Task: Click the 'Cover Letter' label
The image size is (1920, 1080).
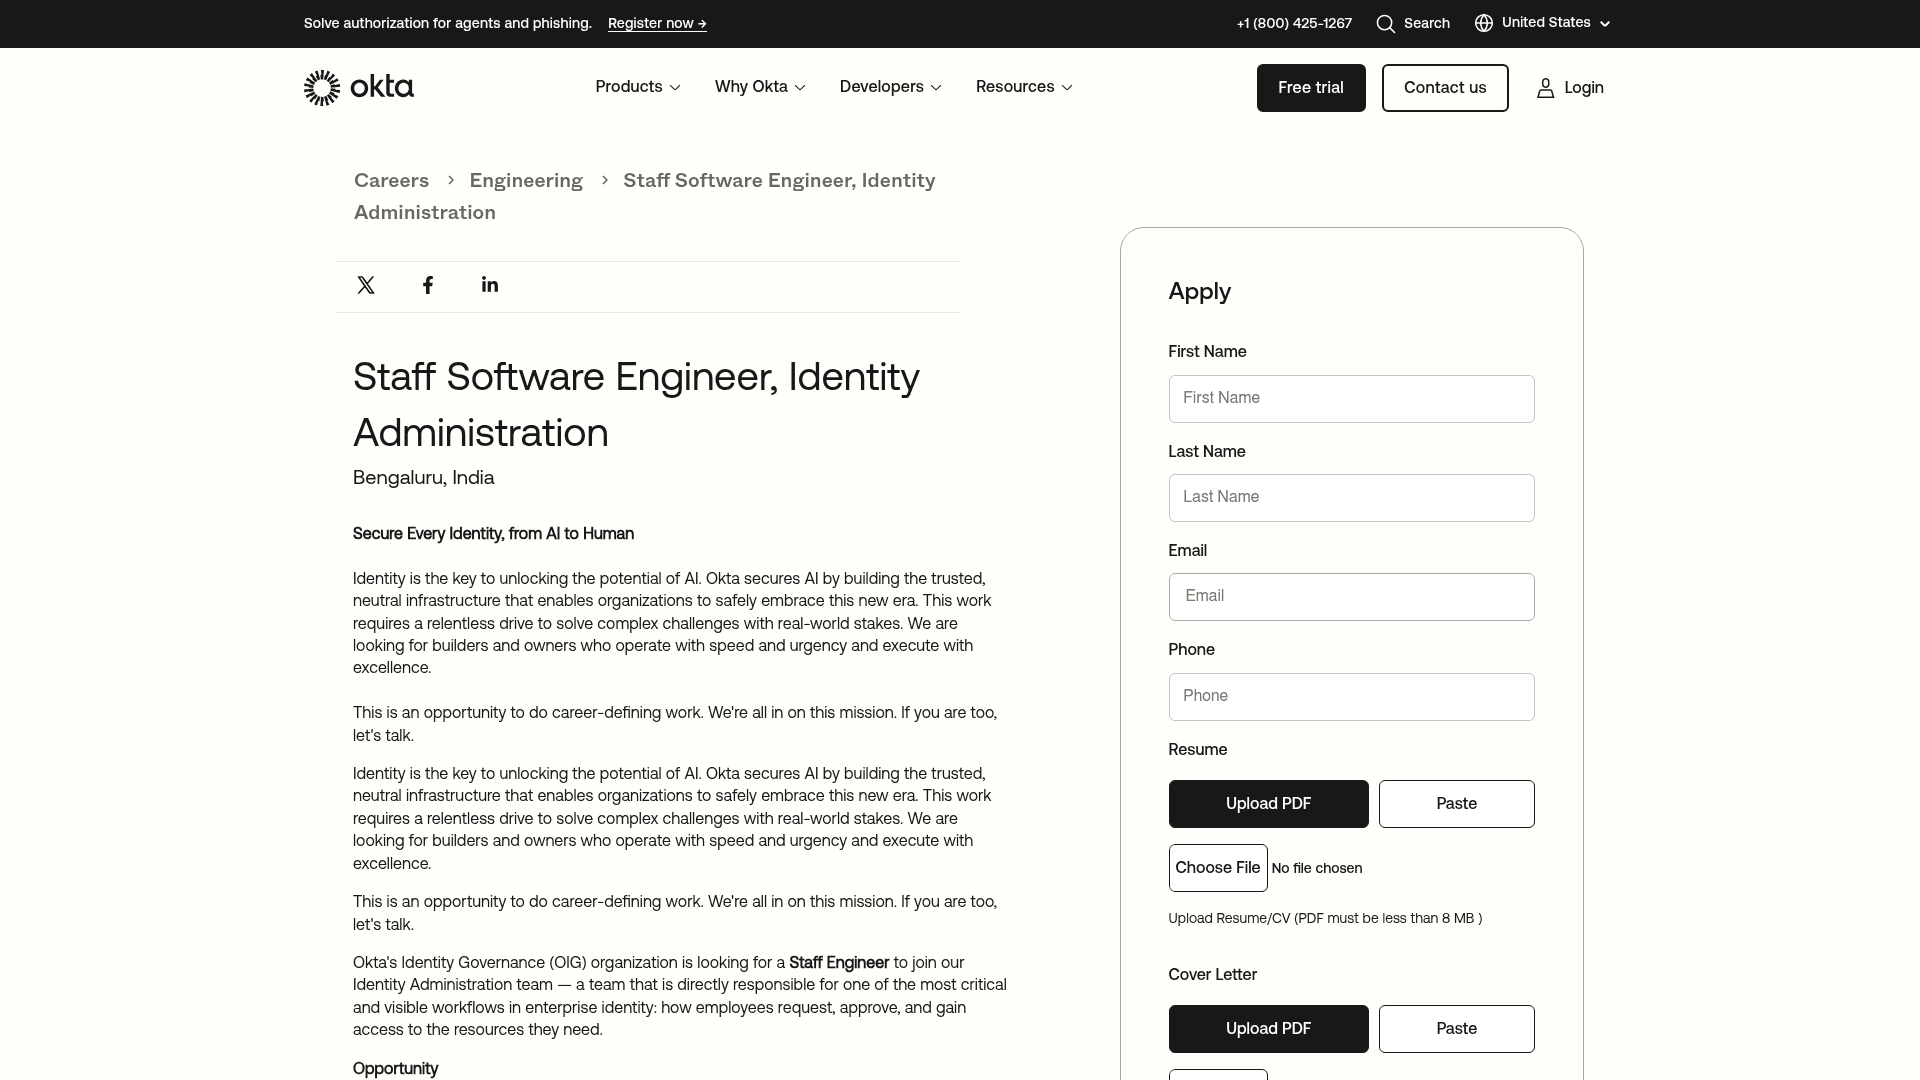Action: click(x=1212, y=975)
